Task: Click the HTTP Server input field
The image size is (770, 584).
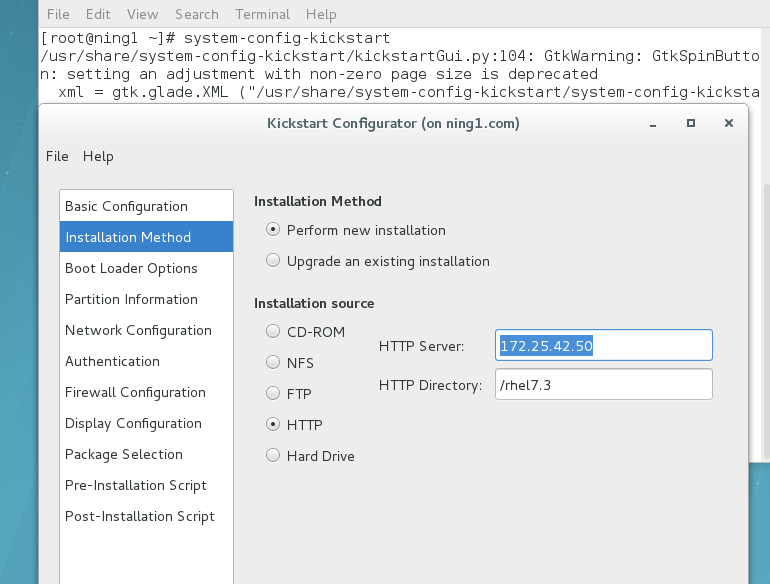Action: point(604,345)
